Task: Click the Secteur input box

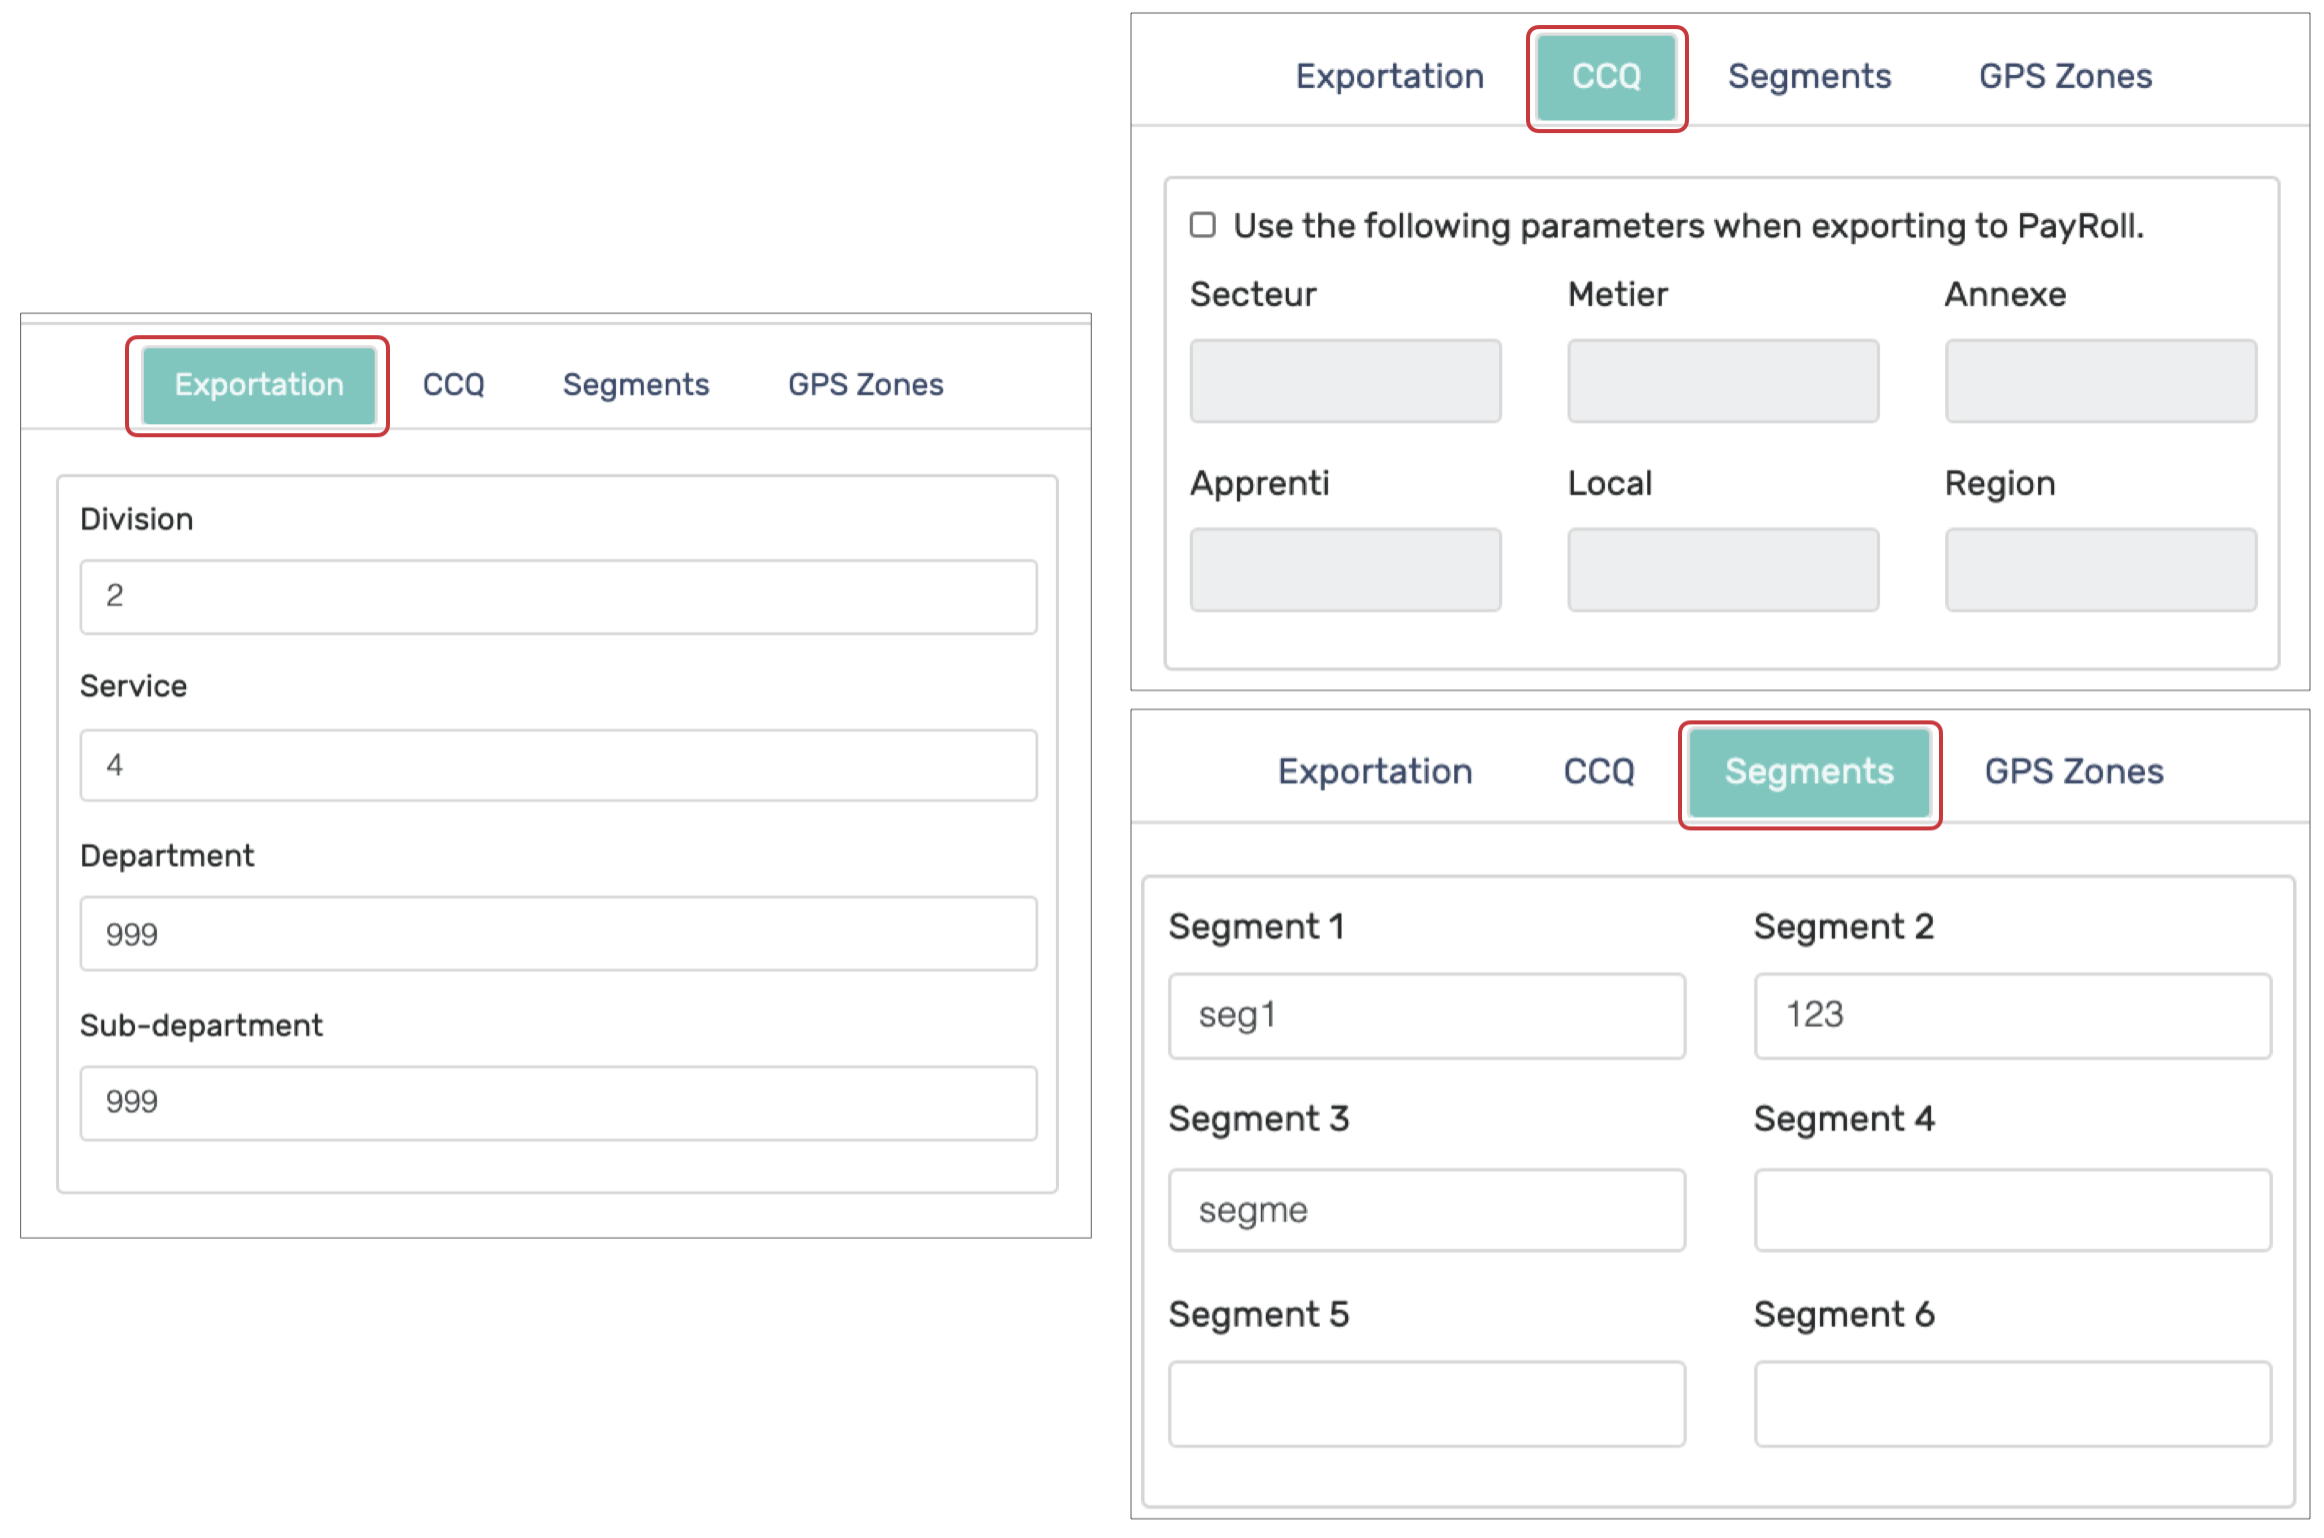Action: coord(1345,381)
